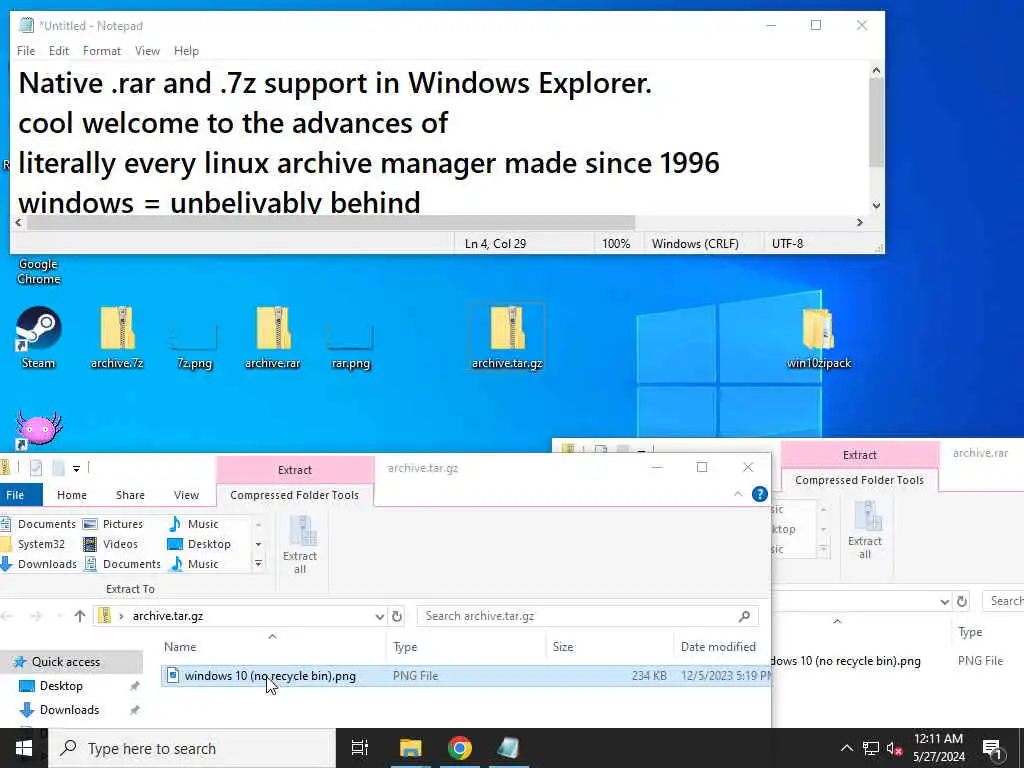Open the Notepad Edit menu
Viewport: 1024px width, 768px height.
pos(59,51)
